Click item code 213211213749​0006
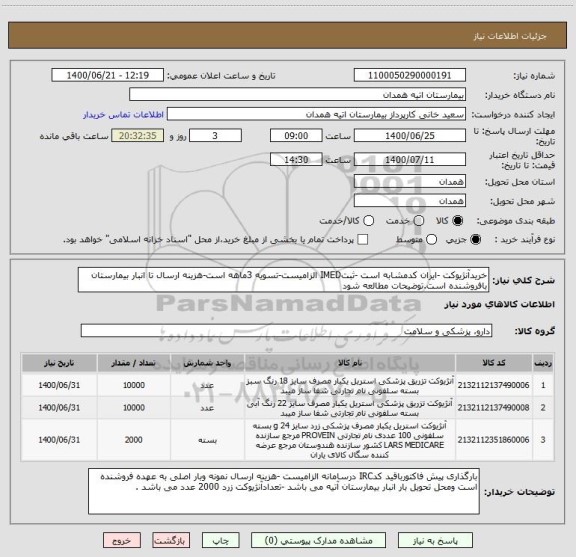 (x=493, y=385)
